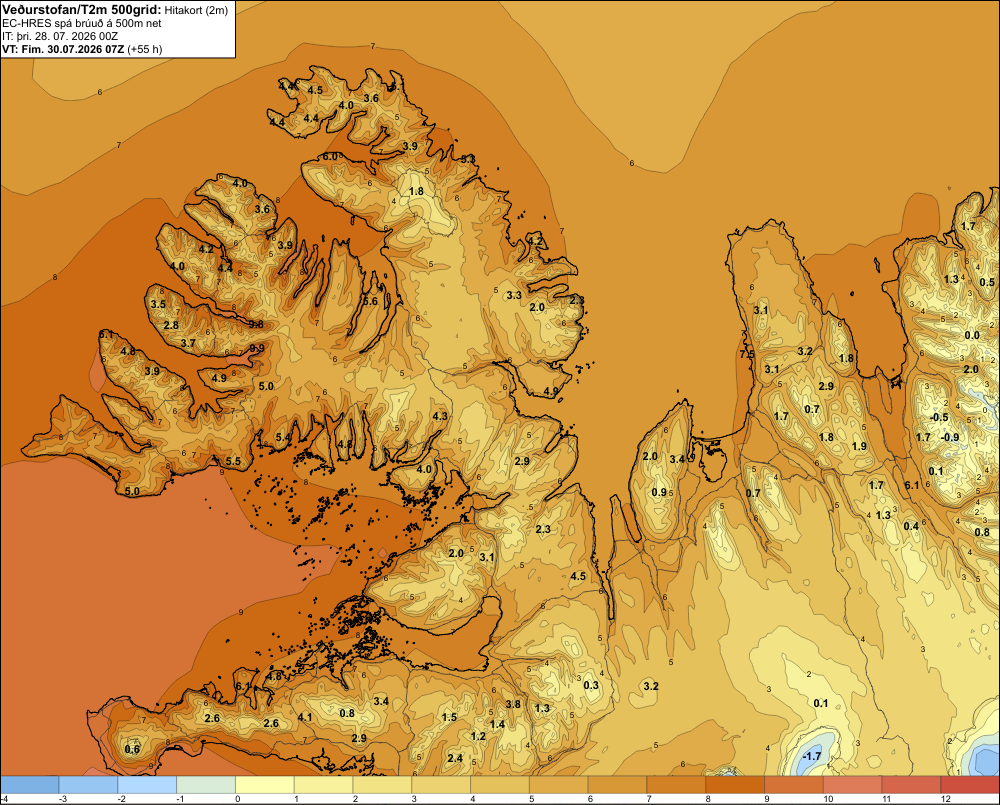
Task: Click the -1.7 temperature label on the glacier
Action: [x=811, y=756]
